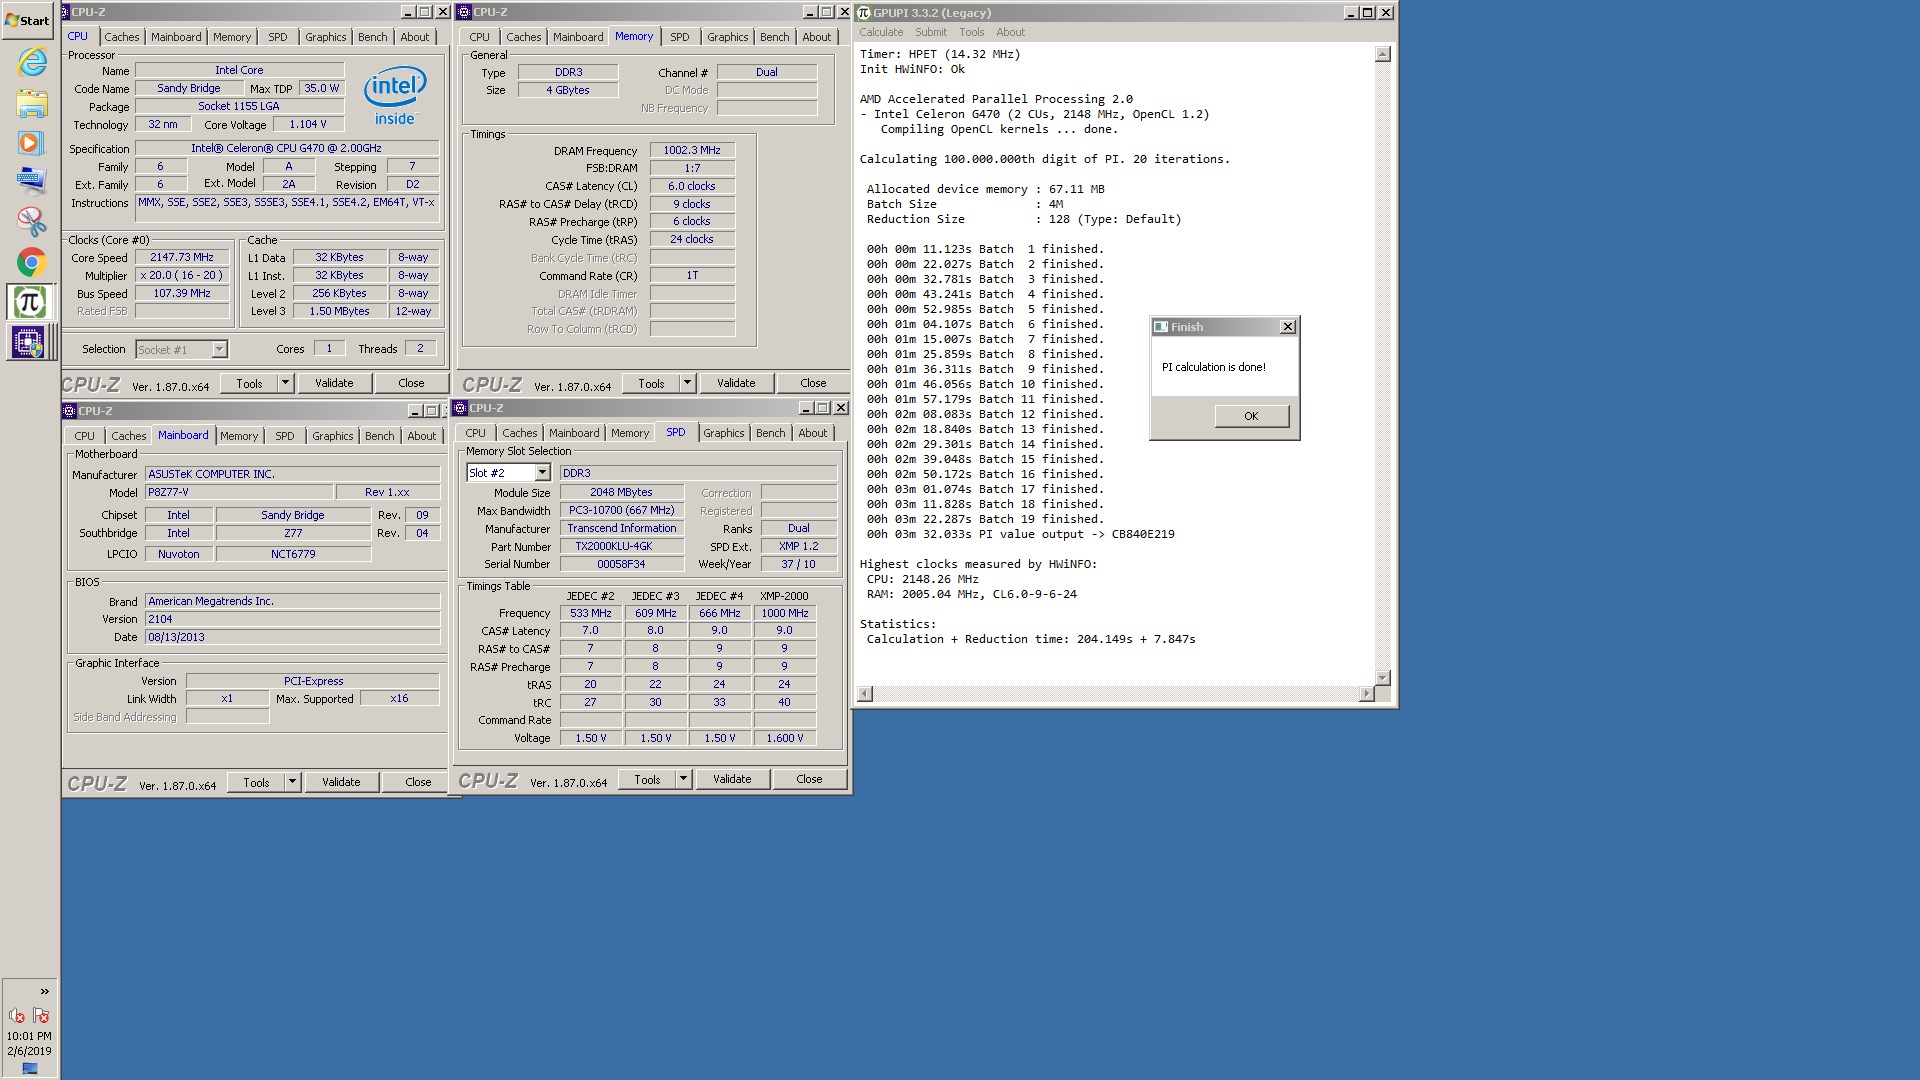Launch Google Chrome from the taskbar
1920x1080 pixels.
[31, 262]
